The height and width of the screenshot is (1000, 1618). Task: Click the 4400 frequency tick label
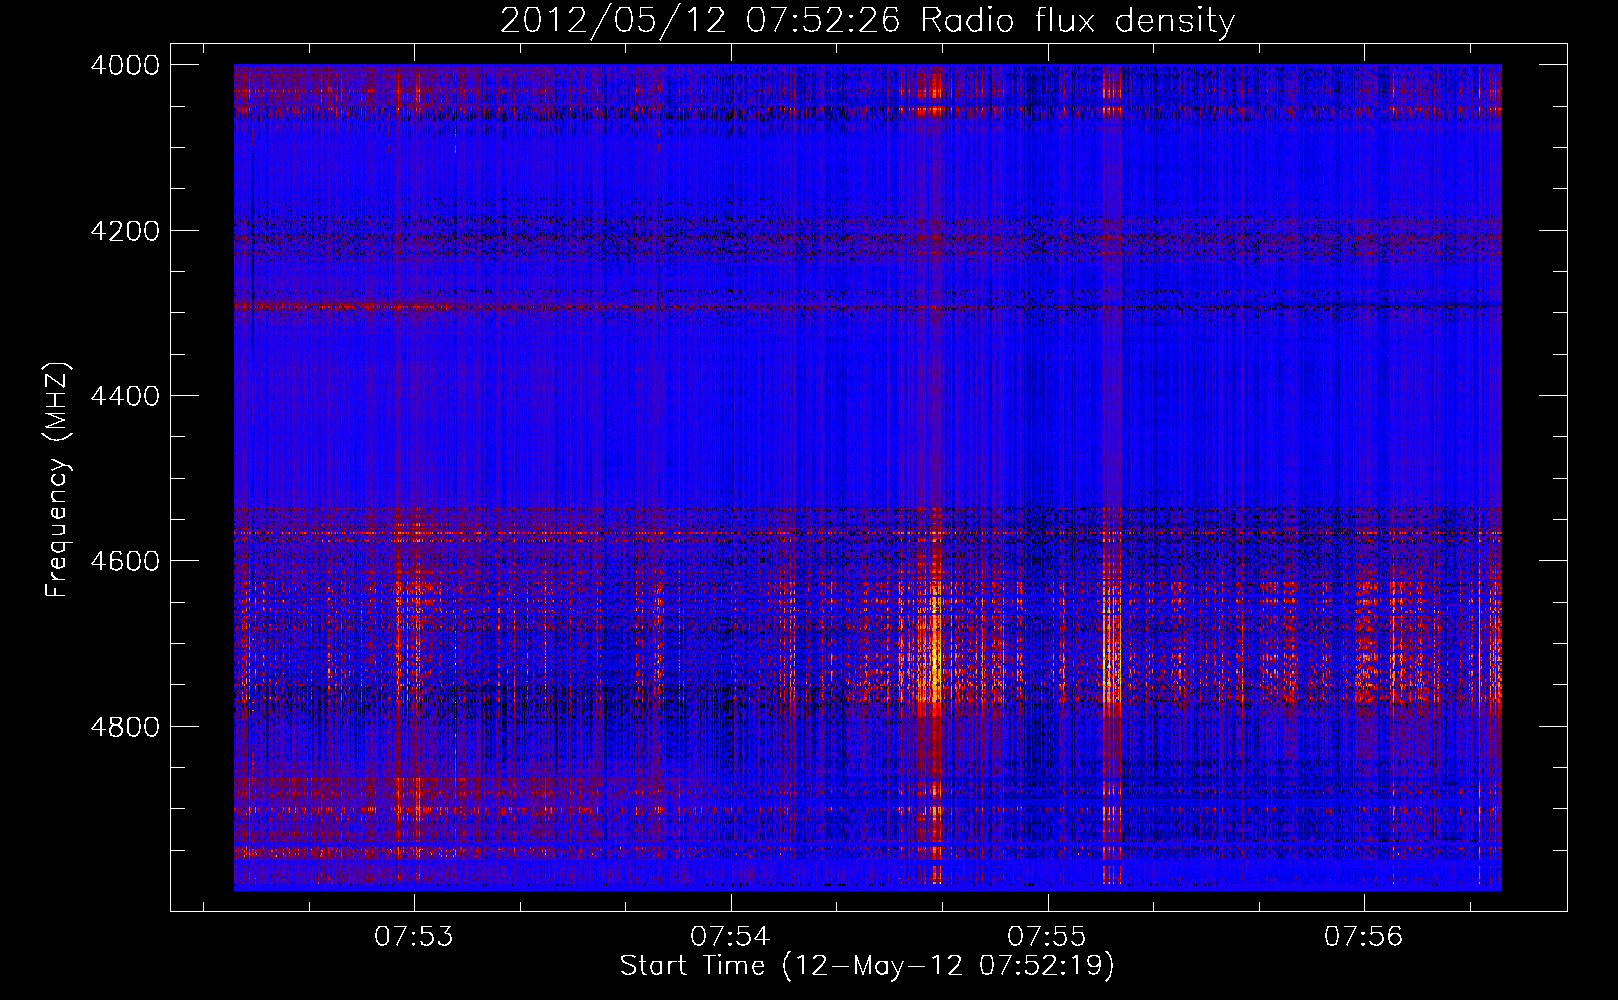(125, 396)
